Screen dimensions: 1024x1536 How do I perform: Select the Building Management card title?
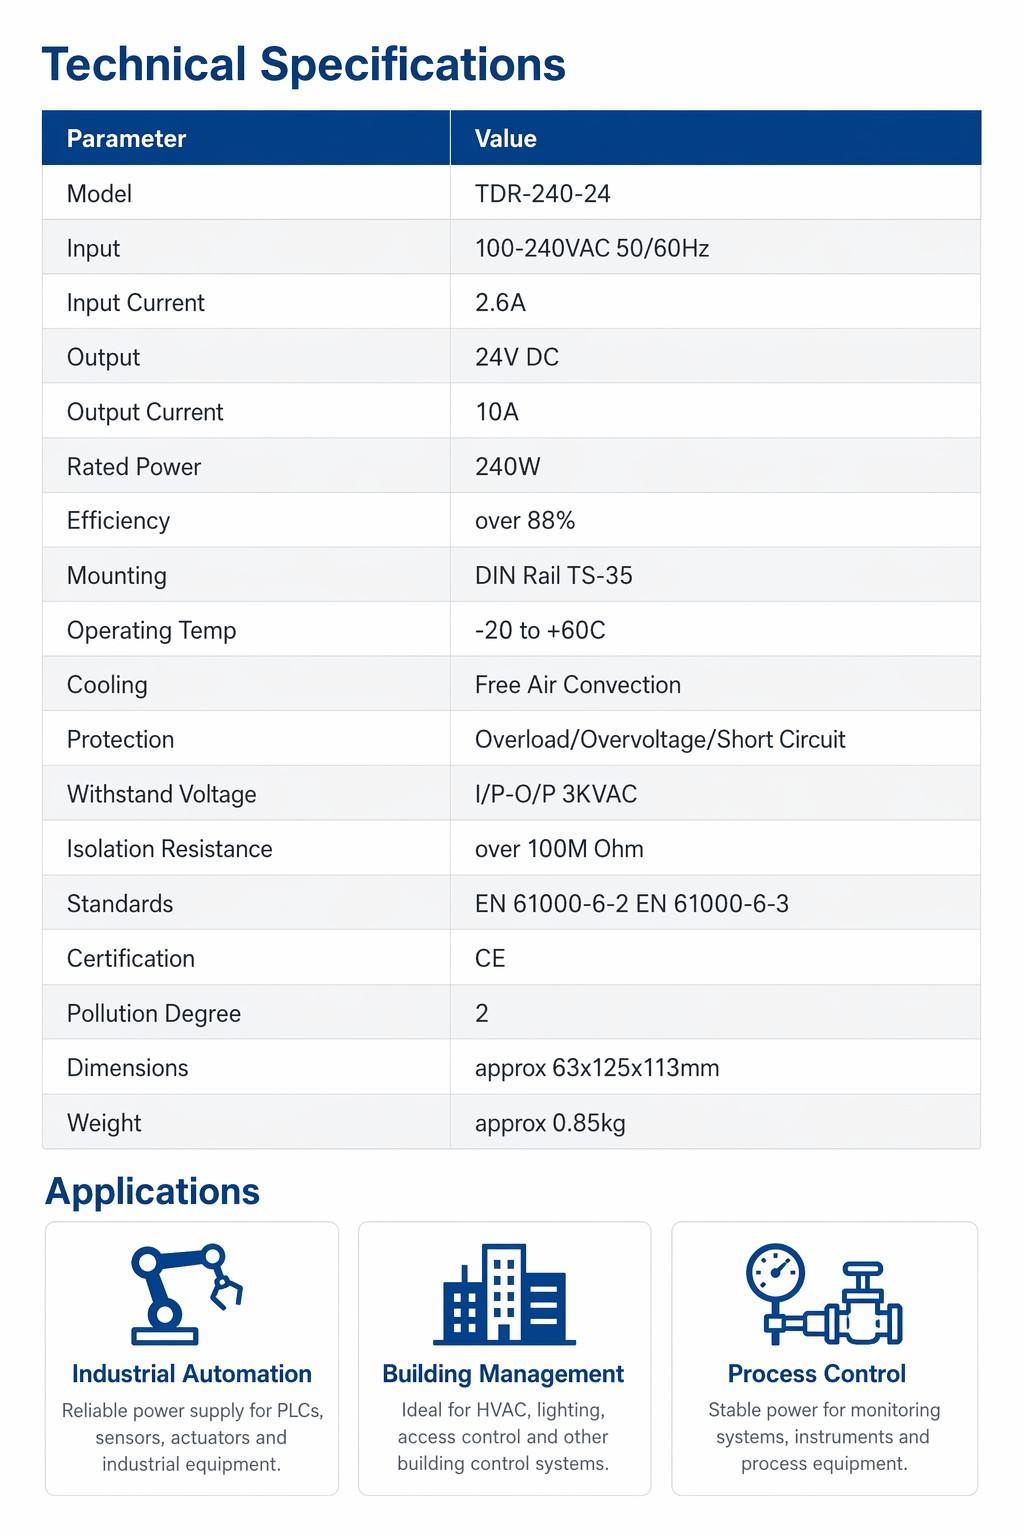503,1374
